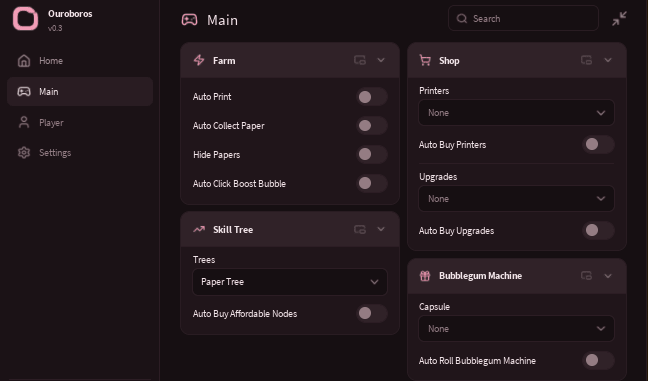648x381 pixels.
Task: Collapse the Bubblegum Machine section chevron
Action: click(x=608, y=276)
